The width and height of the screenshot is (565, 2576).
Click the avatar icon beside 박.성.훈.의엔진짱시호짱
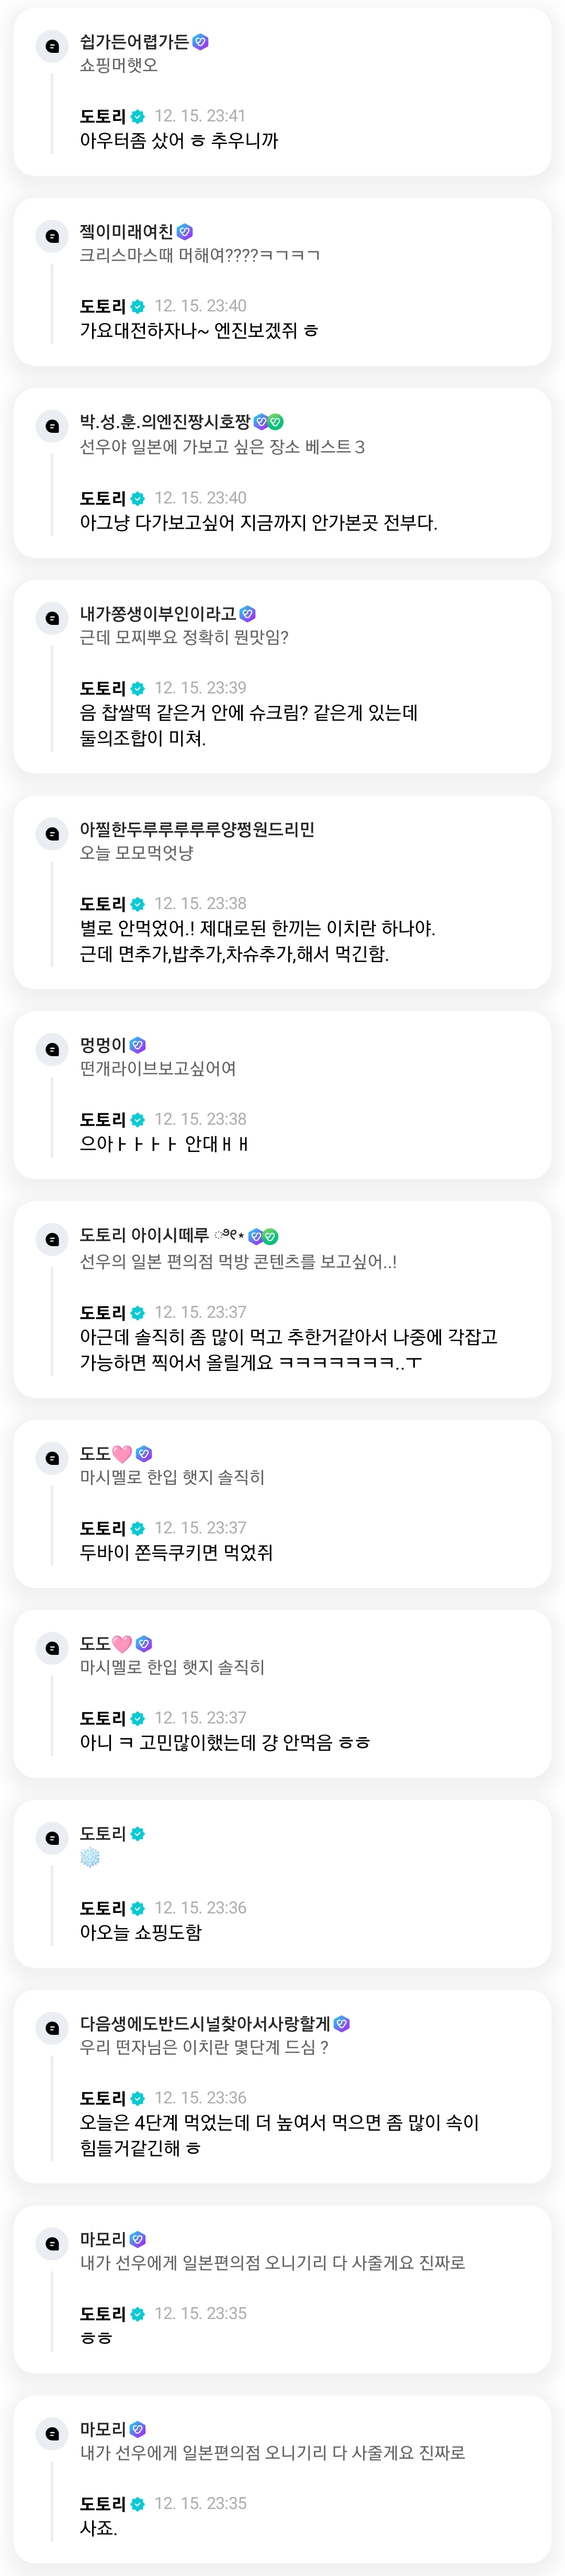[52, 426]
